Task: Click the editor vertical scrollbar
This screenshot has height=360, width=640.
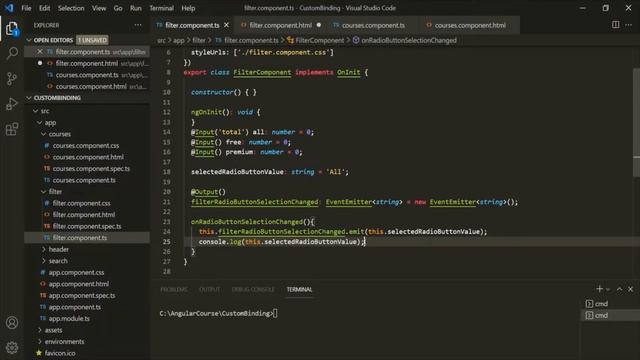Action: (636, 122)
